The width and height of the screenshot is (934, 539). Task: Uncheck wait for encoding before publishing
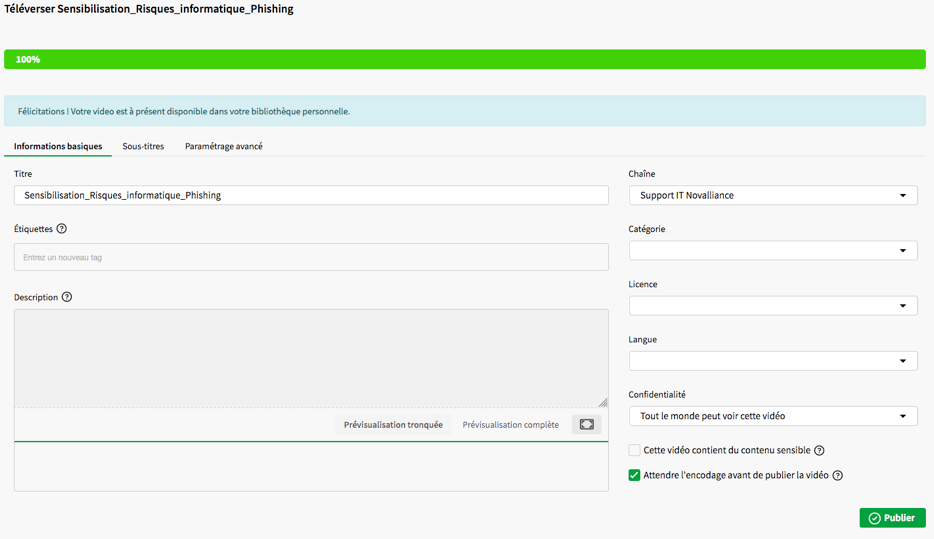(634, 476)
